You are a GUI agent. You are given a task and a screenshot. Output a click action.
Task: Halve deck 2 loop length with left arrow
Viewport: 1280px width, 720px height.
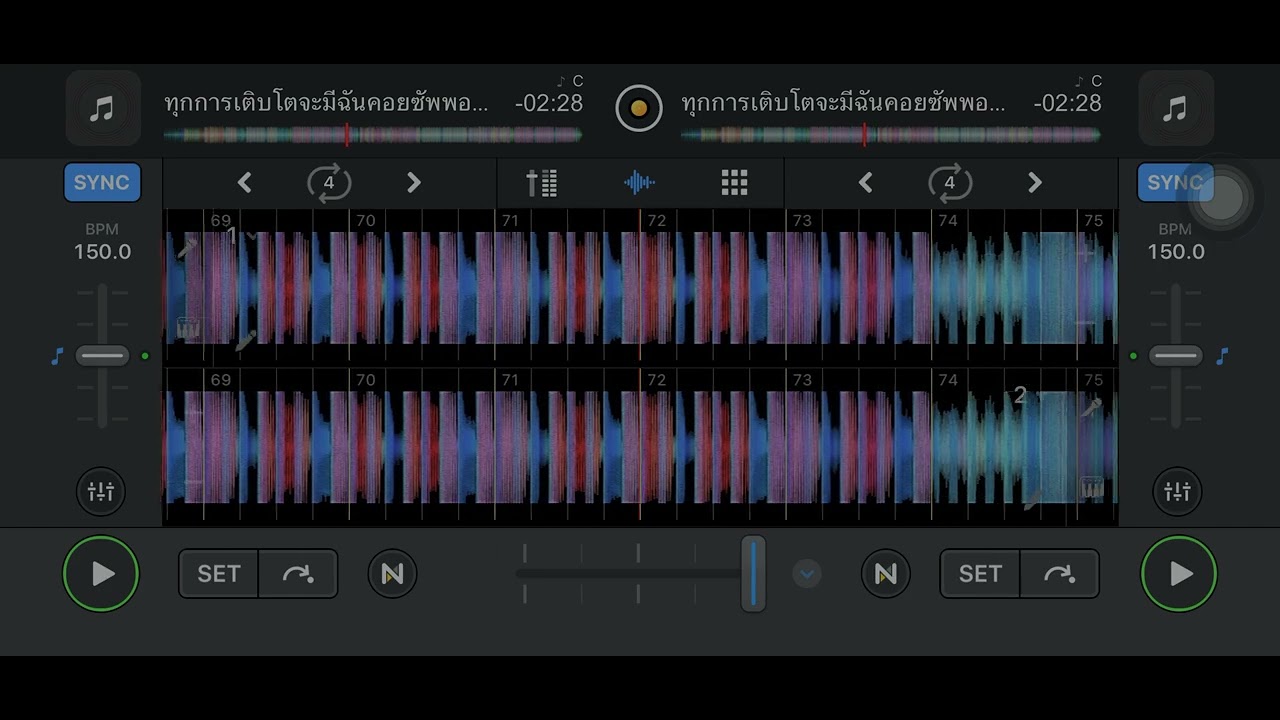[x=865, y=183]
